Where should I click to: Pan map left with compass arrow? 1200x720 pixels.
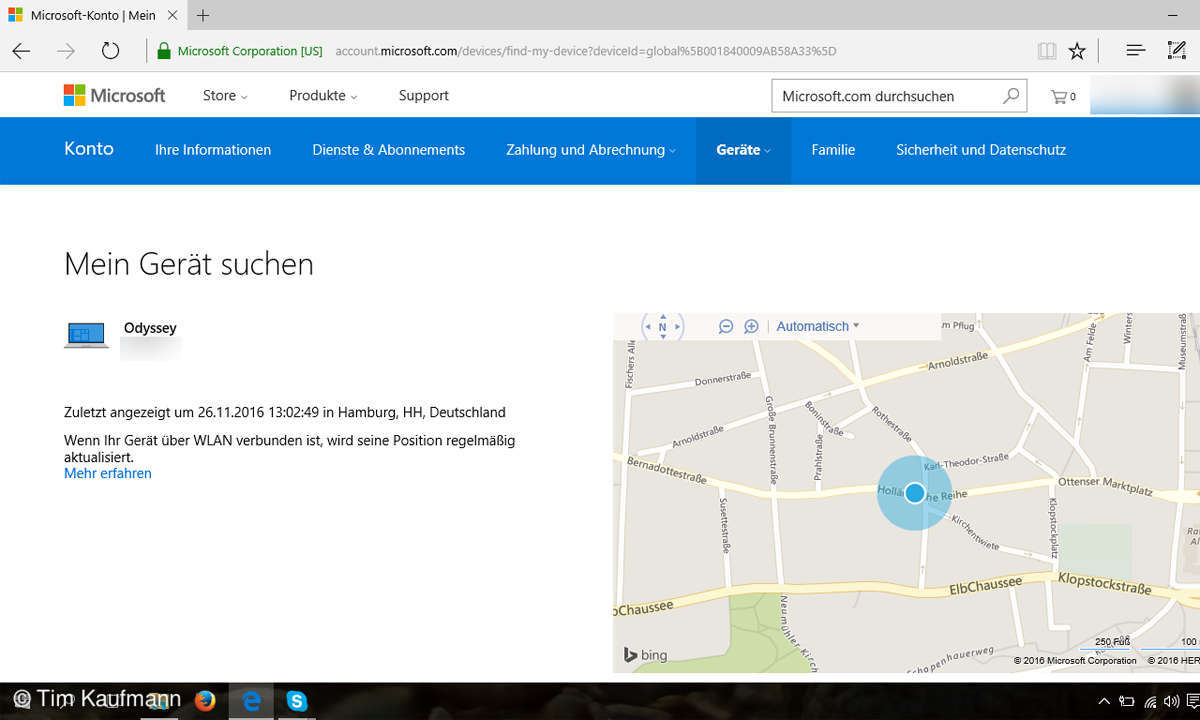click(x=648, y=326)
